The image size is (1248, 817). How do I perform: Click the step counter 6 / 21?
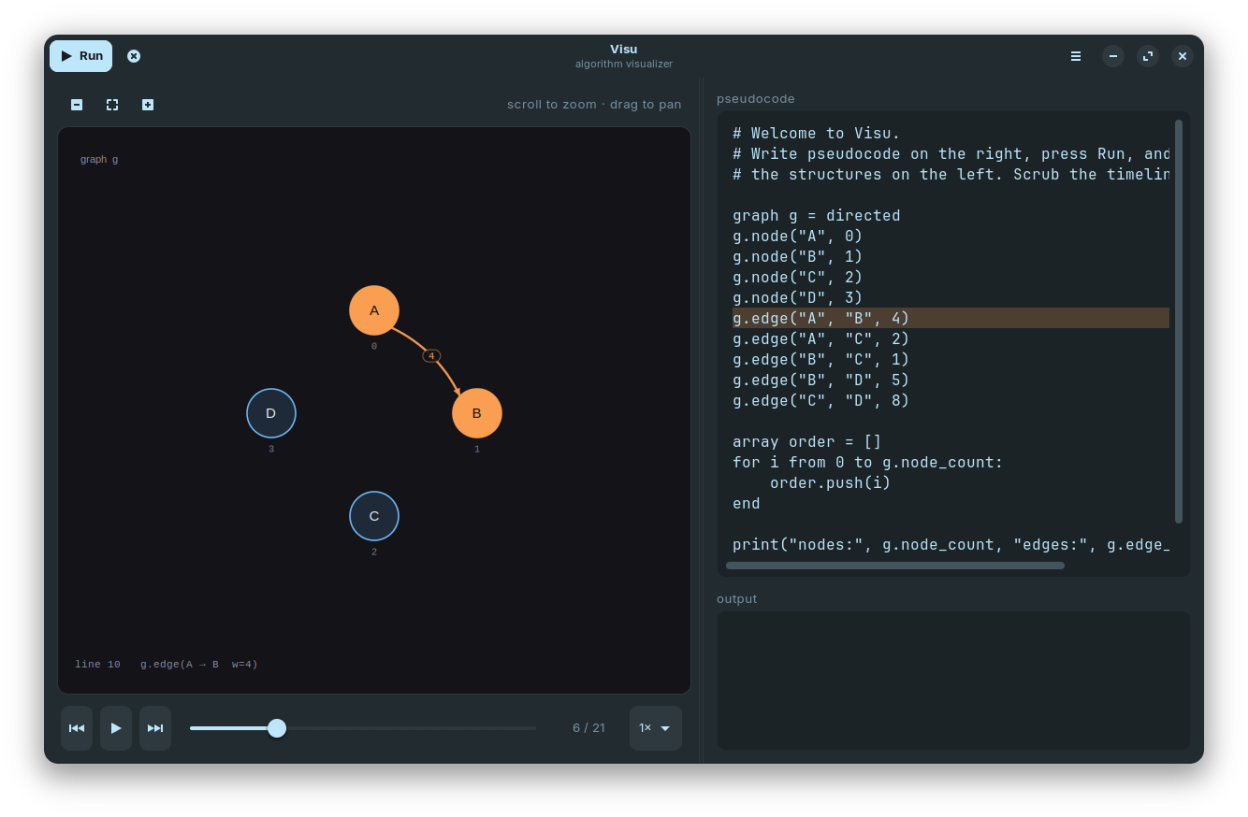pos(589,728)
